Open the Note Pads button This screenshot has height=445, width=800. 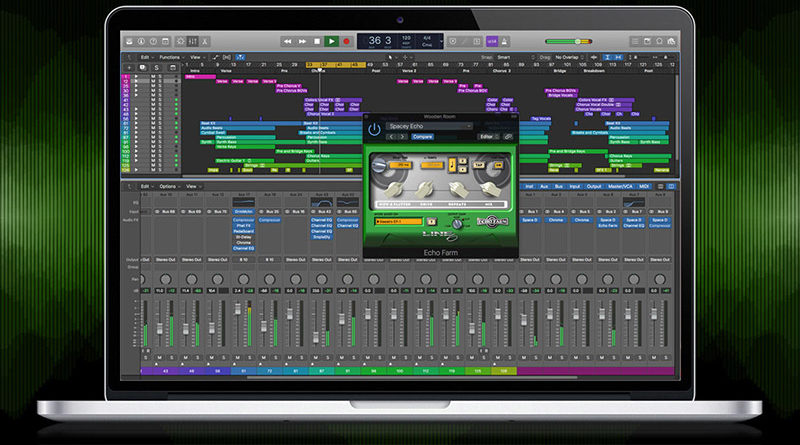tap(647, 41)
